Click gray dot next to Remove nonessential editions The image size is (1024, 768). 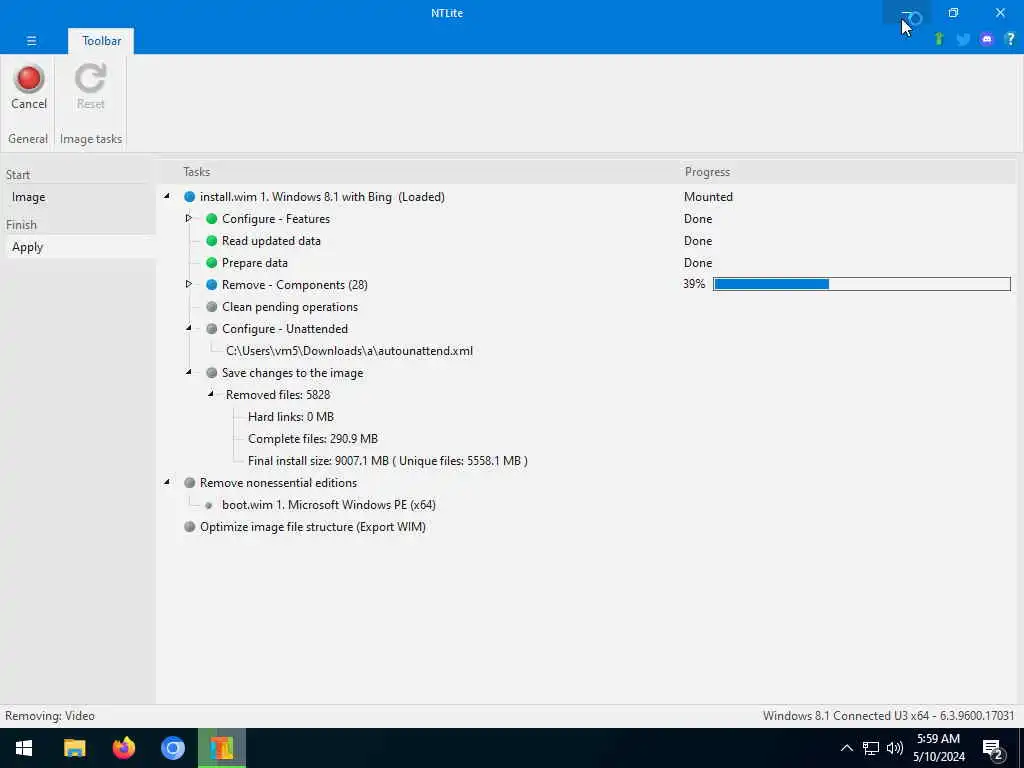click(189, 483)
